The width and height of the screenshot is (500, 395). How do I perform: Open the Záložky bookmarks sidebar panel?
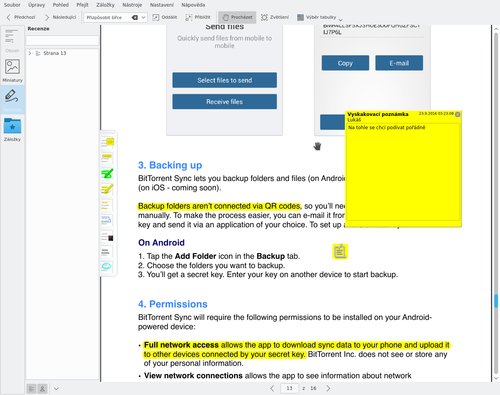pyautogui.click(x=12, y=130)
